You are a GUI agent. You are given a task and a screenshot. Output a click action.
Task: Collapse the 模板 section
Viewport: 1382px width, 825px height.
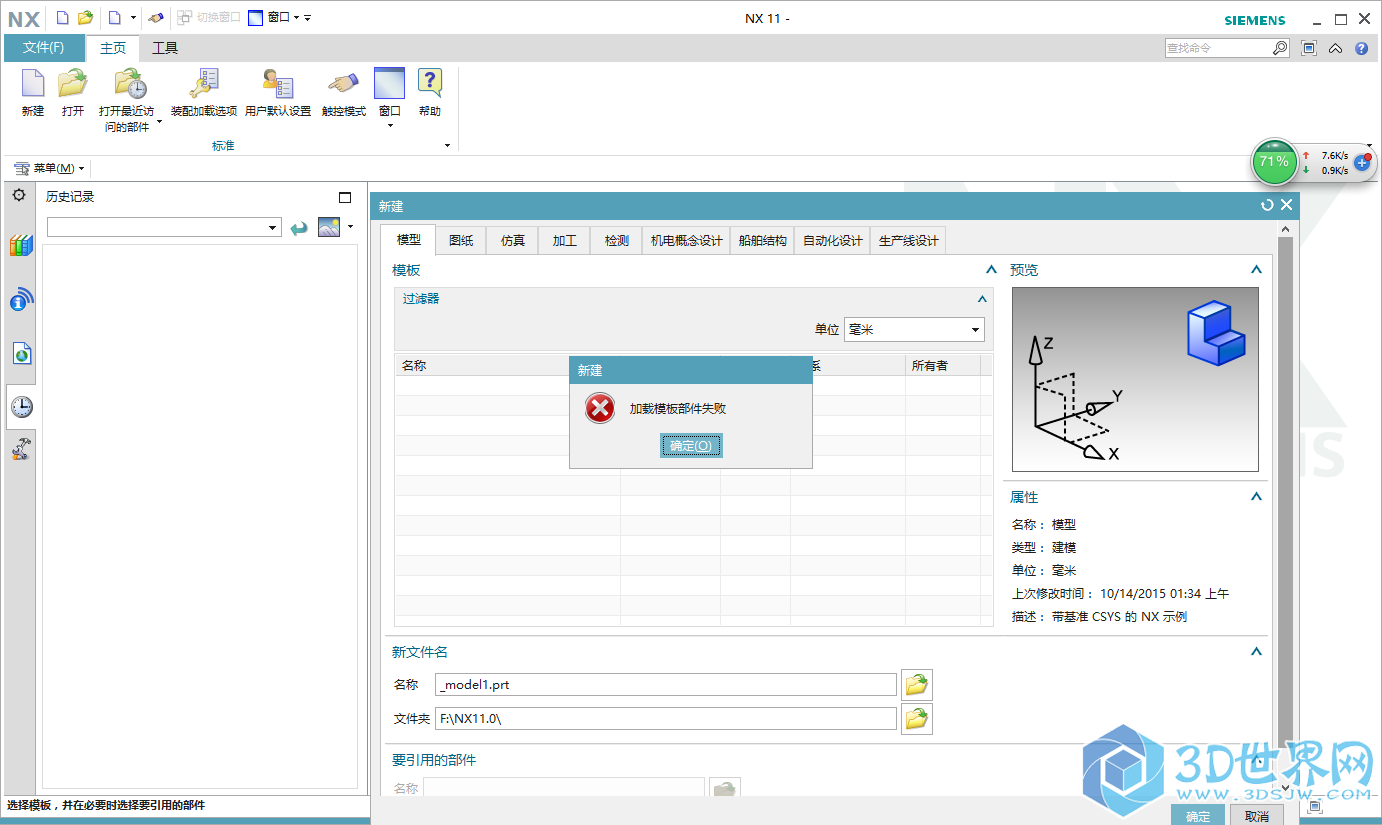point(990,270)
